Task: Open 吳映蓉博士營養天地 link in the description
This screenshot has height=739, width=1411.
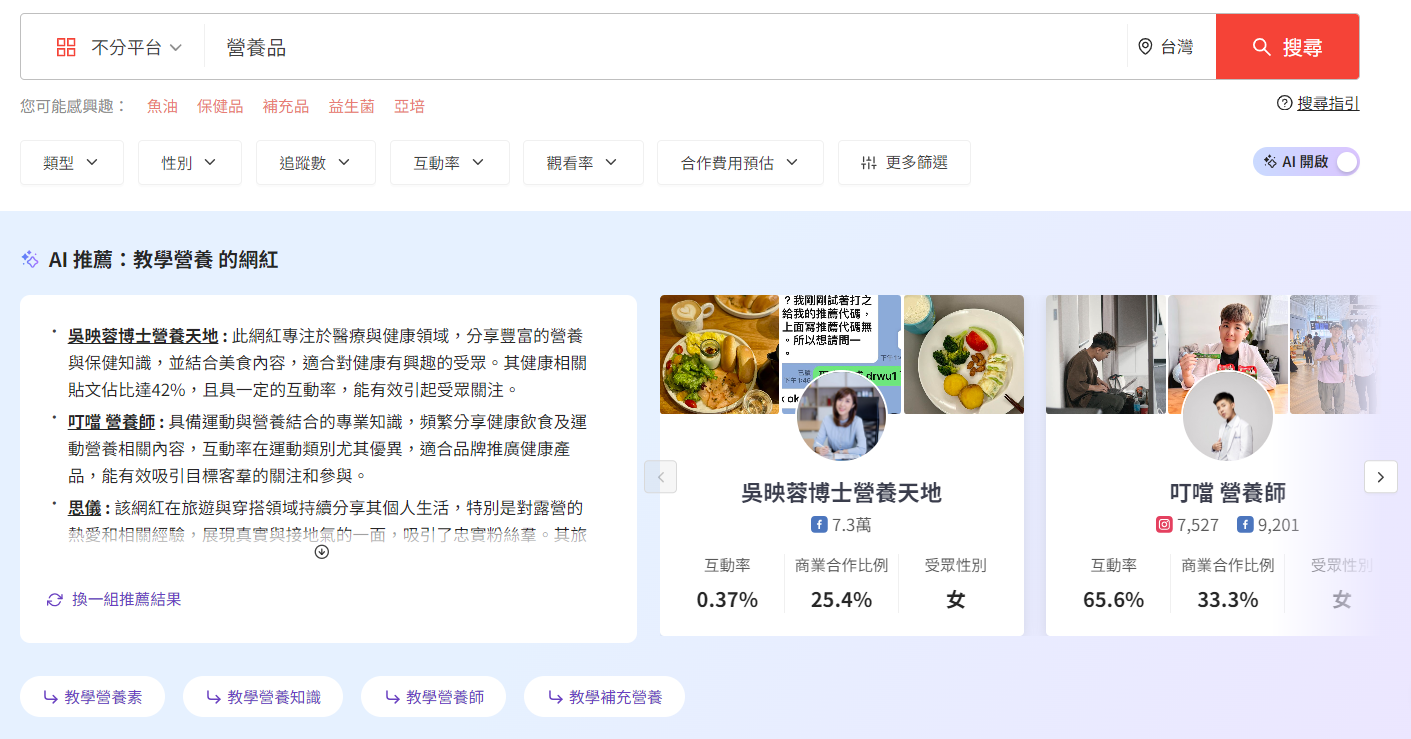Action: click(x=143, y=335)
